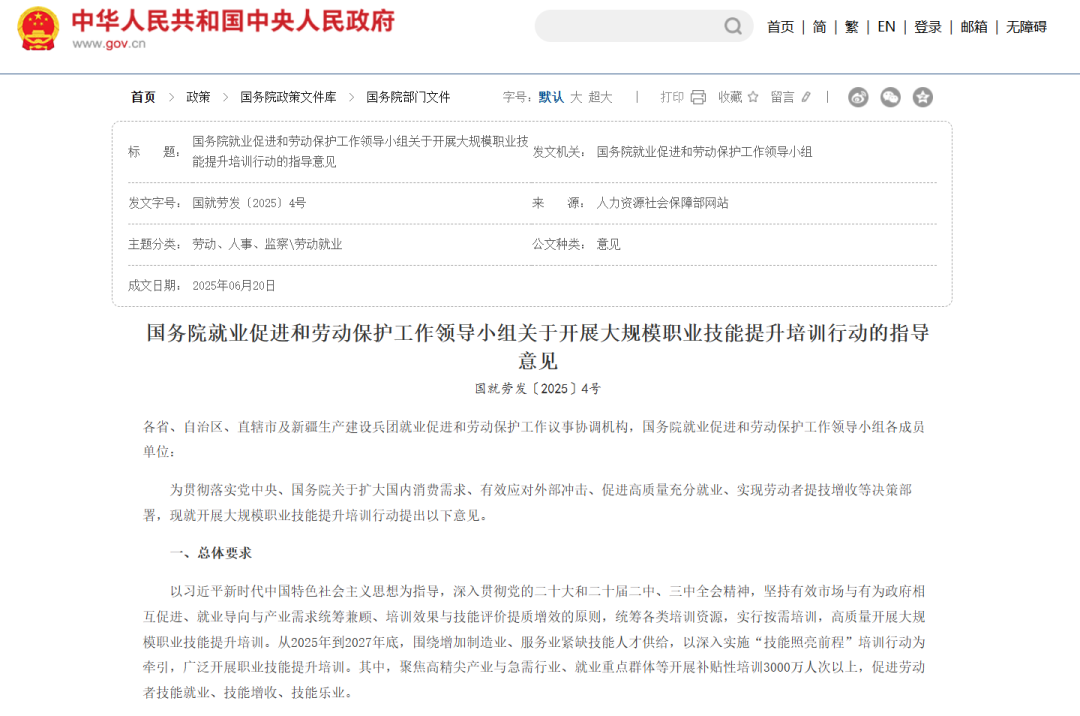The image size is (1080, 716).
Task: Click the 收藏 text button
Action: (x=730, y=97)
